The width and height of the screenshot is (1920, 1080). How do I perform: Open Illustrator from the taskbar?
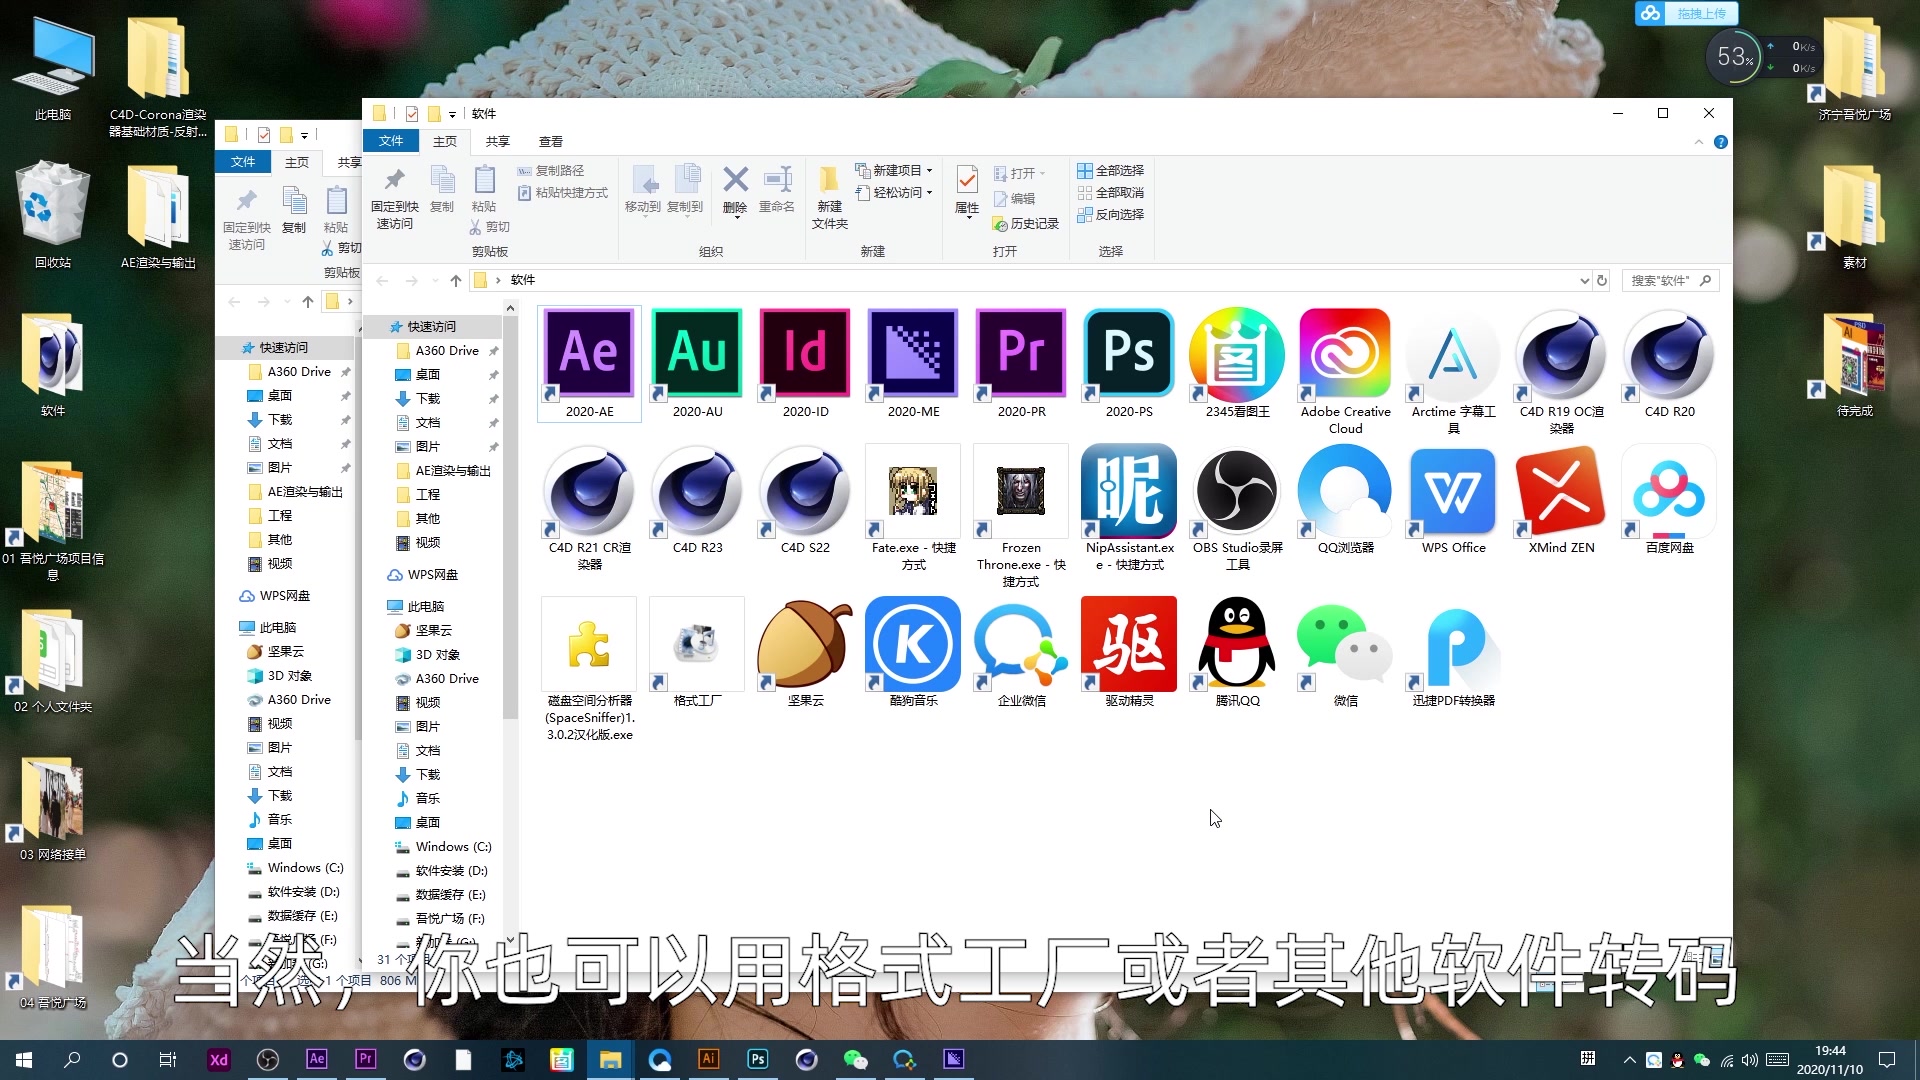(708, 1060)
